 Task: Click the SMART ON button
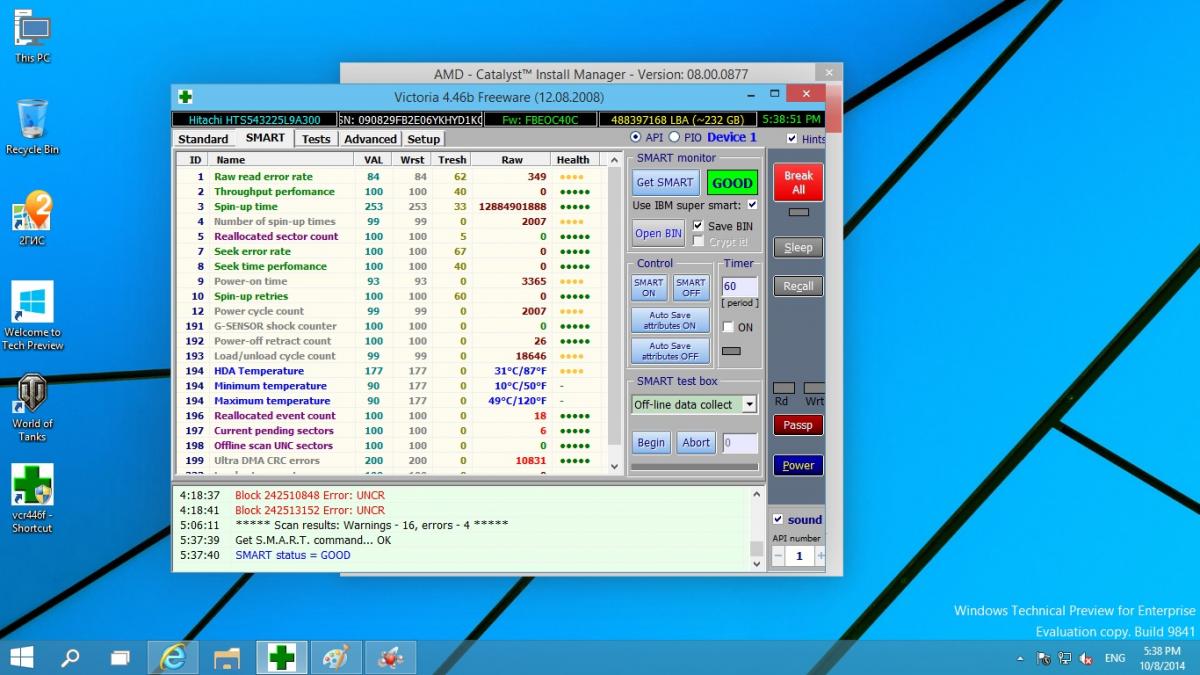click(x=649, y=287)
